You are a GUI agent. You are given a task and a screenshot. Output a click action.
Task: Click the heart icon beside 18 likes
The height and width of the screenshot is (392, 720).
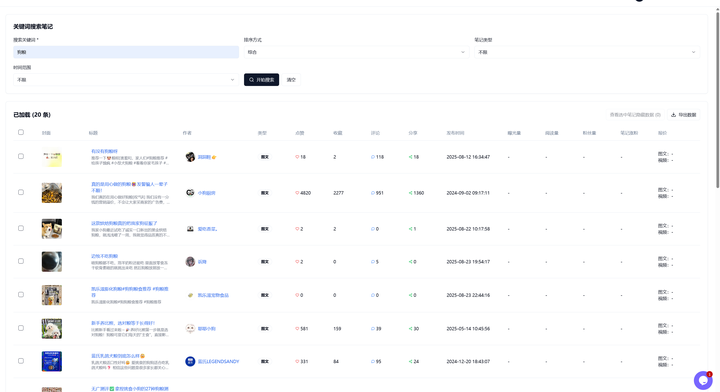[x=297, y=157]
